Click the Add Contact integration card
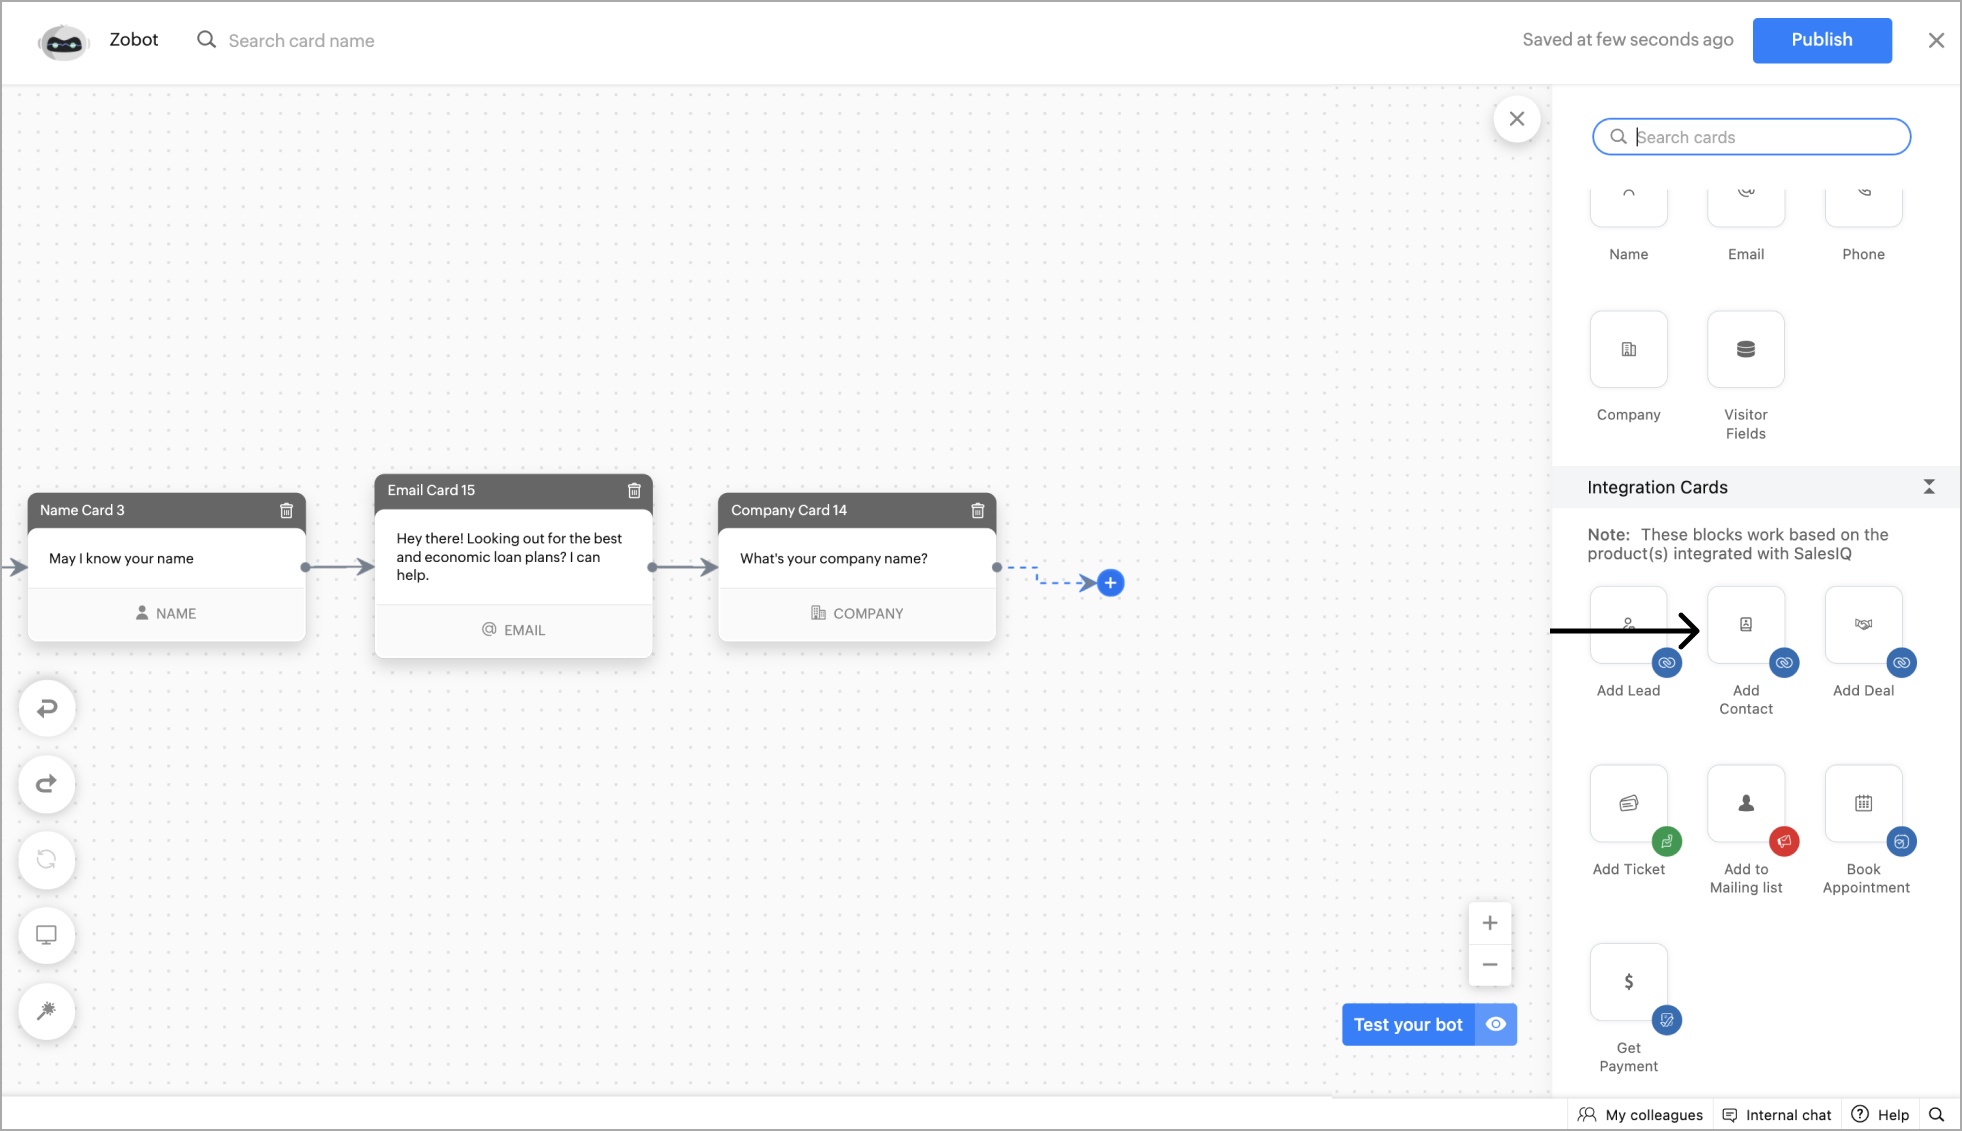The image size is (1962, 1131). pyautogui.click(x=1745, y=626)
